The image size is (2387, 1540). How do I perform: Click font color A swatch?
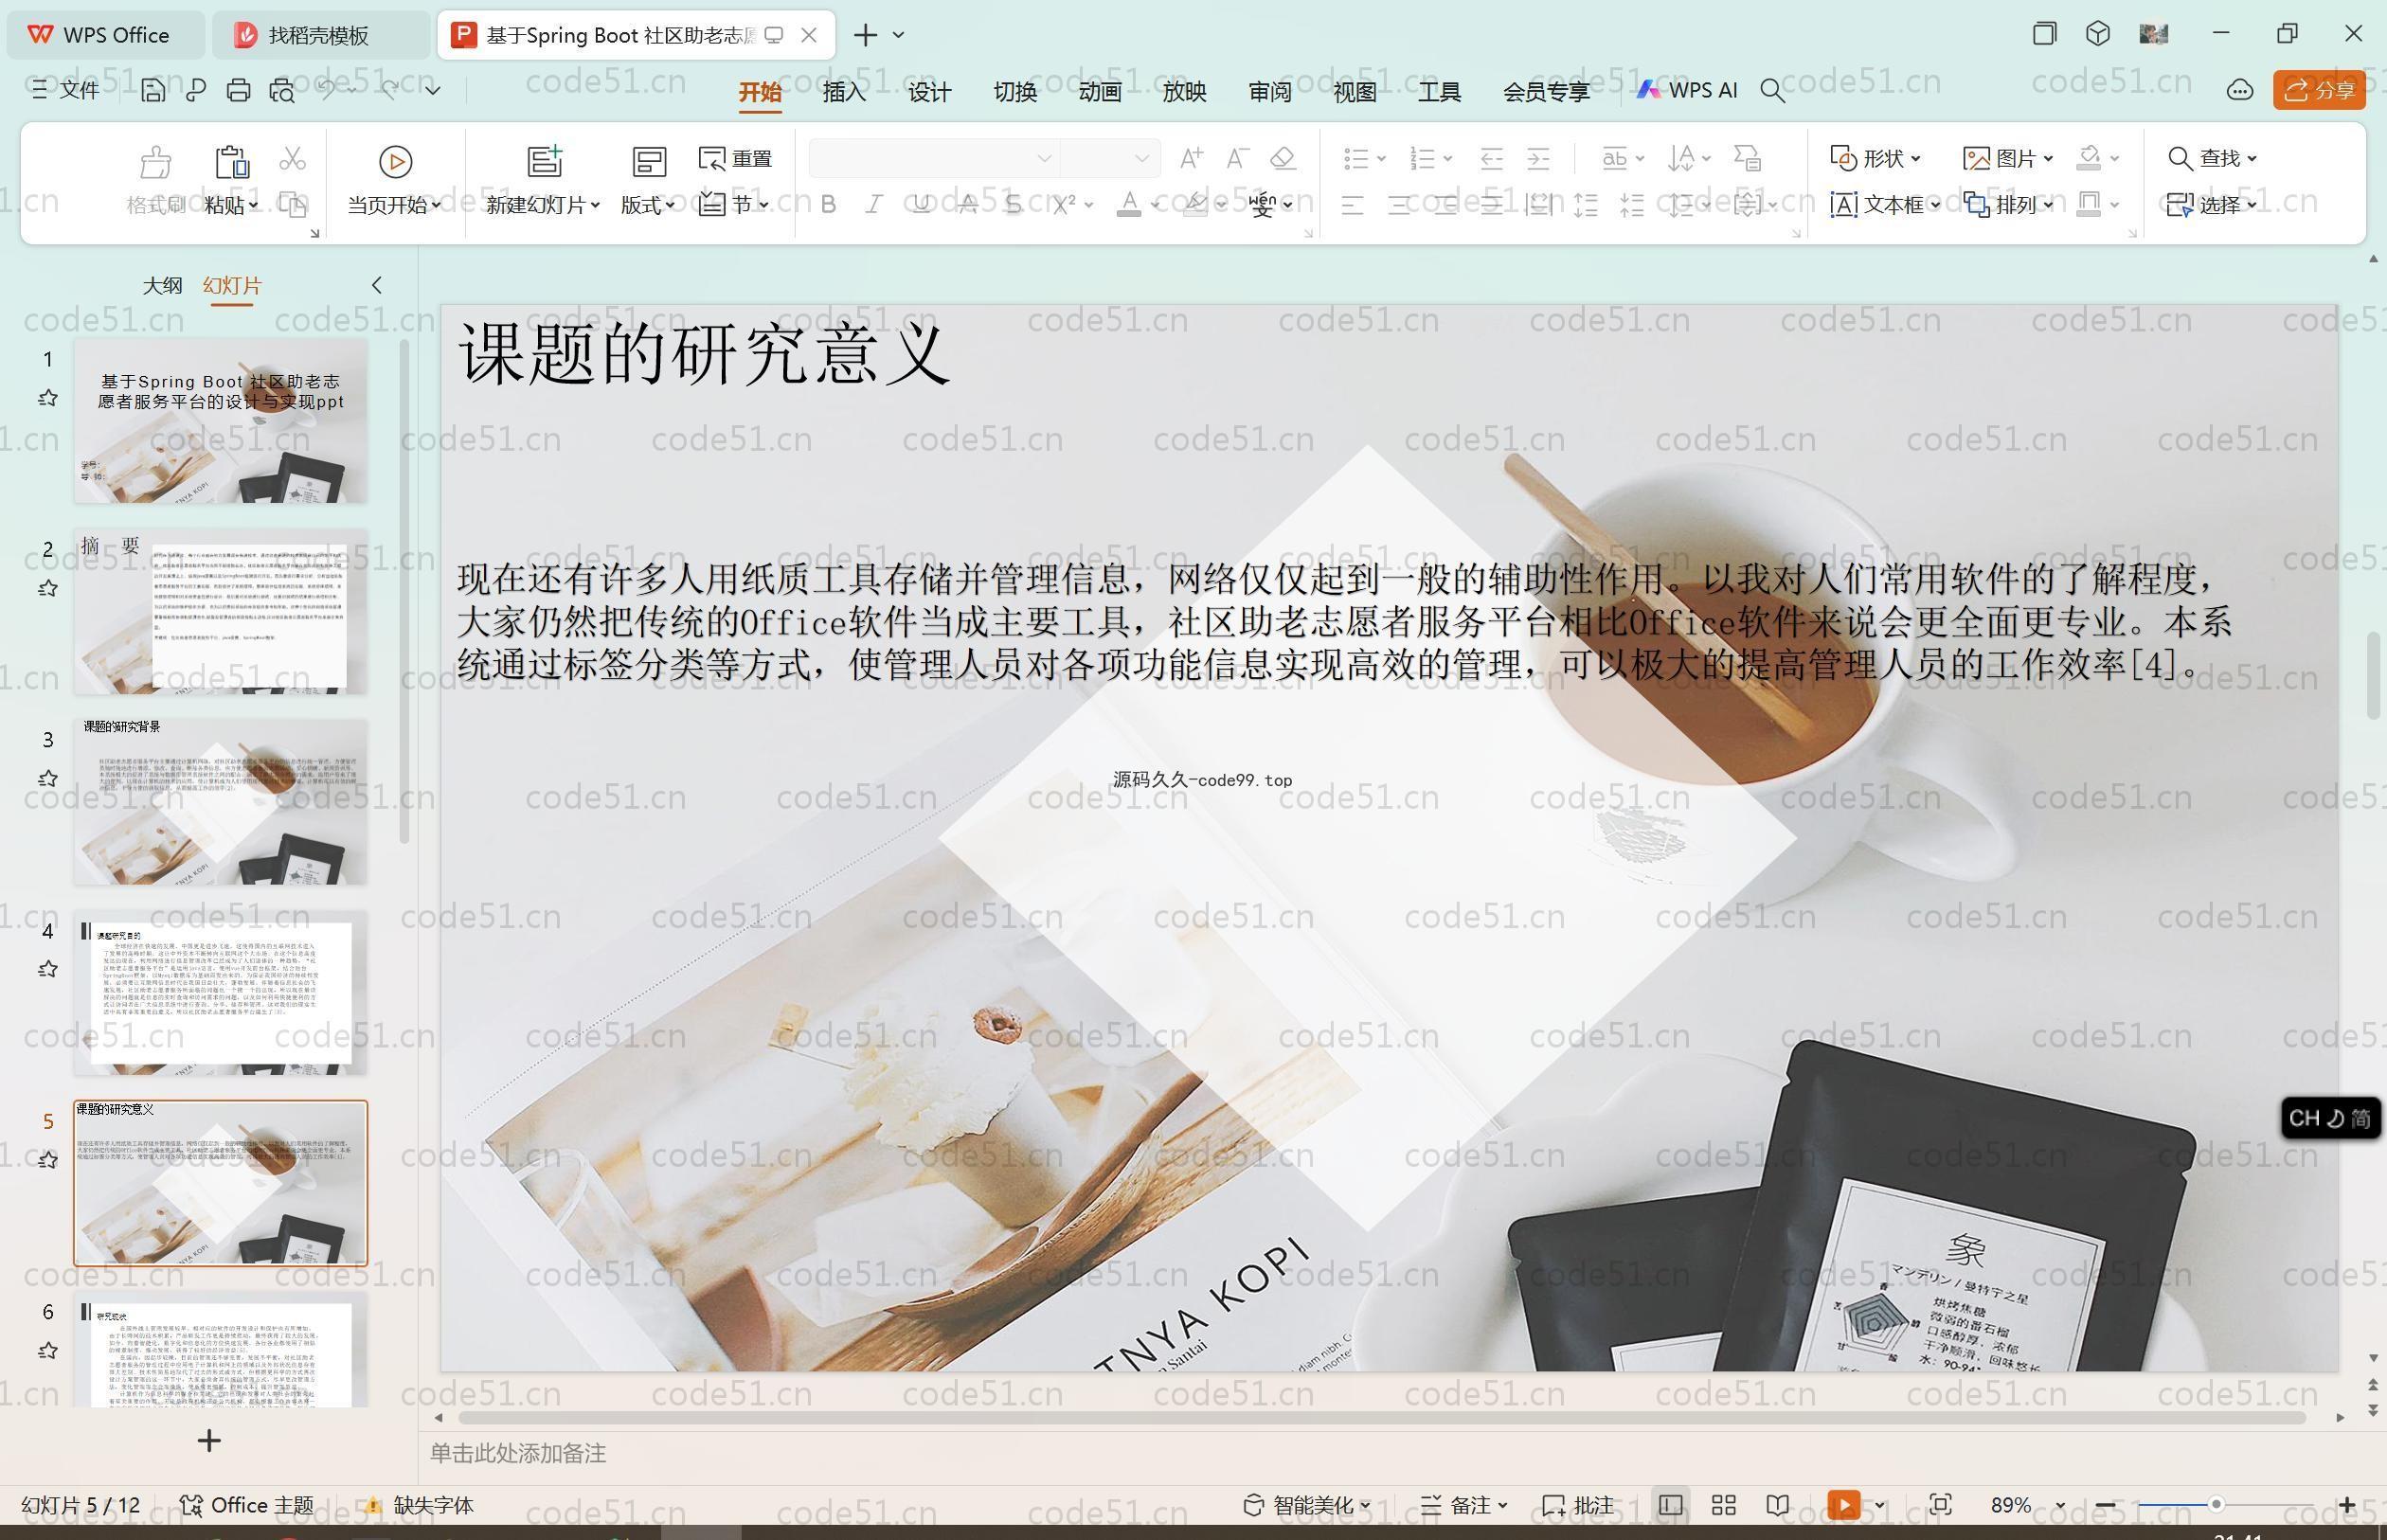coord(1129,204)
